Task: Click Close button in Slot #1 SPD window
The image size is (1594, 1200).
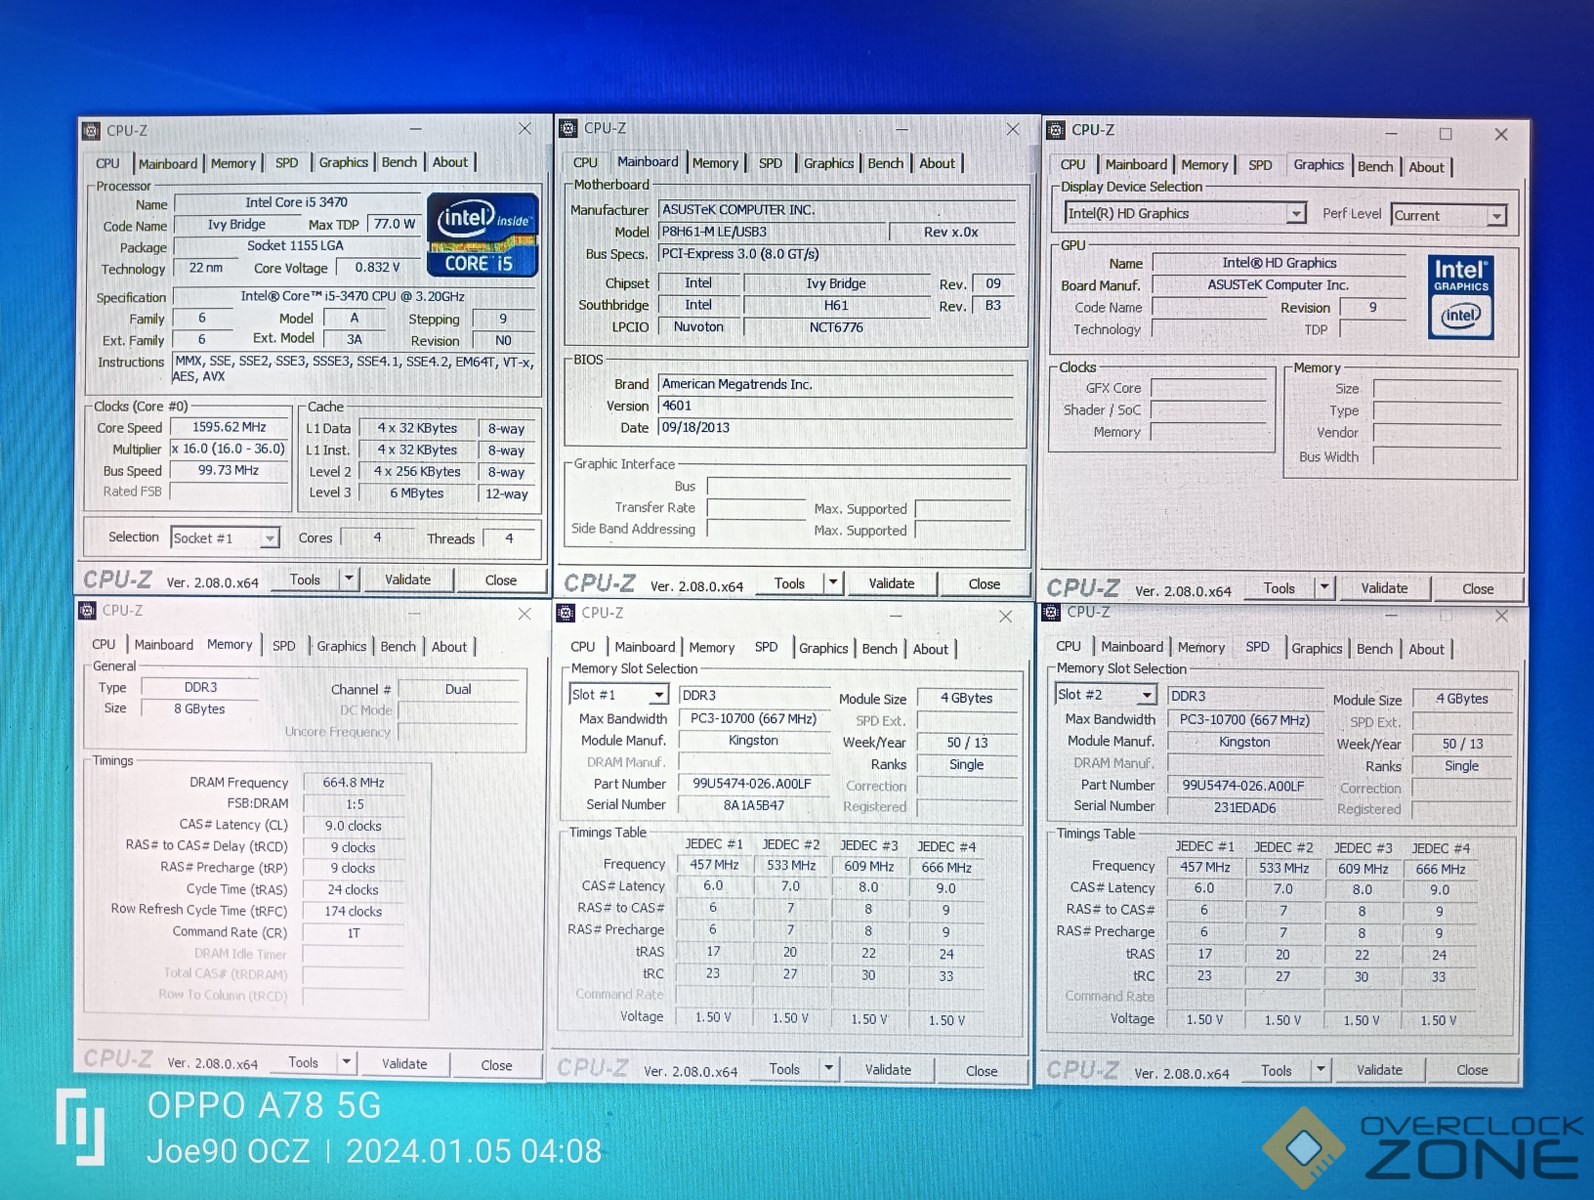Action: 981,1071
